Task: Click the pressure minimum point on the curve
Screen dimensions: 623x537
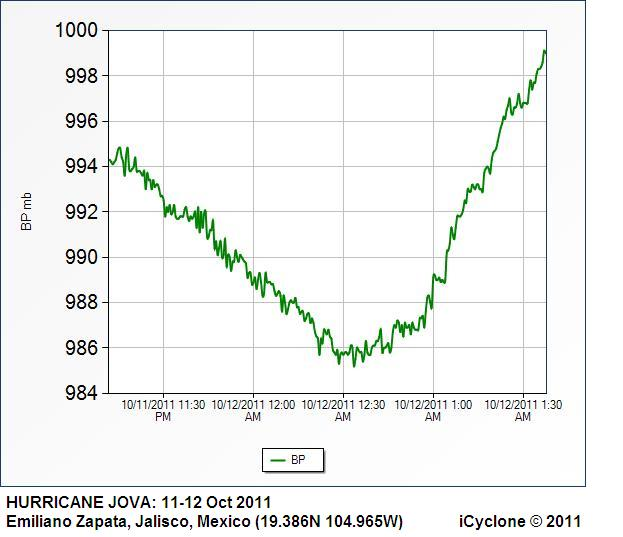Action: click(354, 366)
